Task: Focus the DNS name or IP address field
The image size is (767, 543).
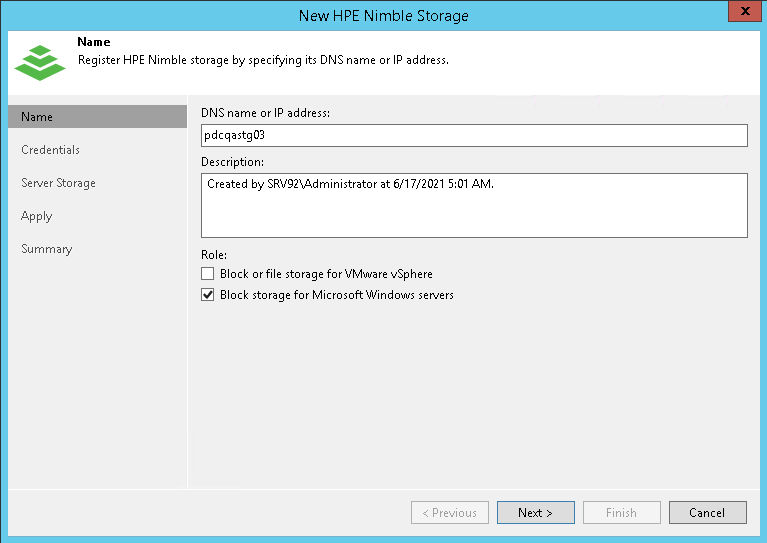Action: [x=474, y=136]
